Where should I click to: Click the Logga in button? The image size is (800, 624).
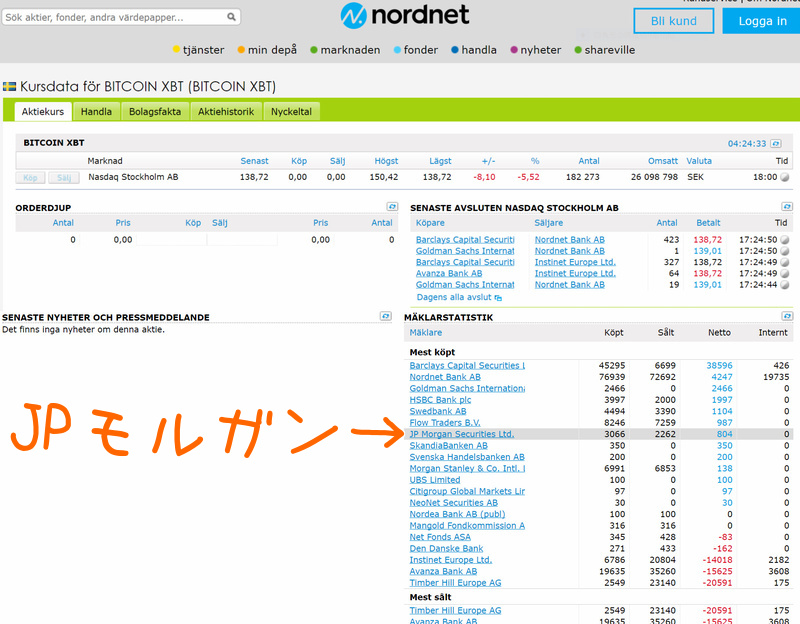pyautogui.click(x=762, y=21)
